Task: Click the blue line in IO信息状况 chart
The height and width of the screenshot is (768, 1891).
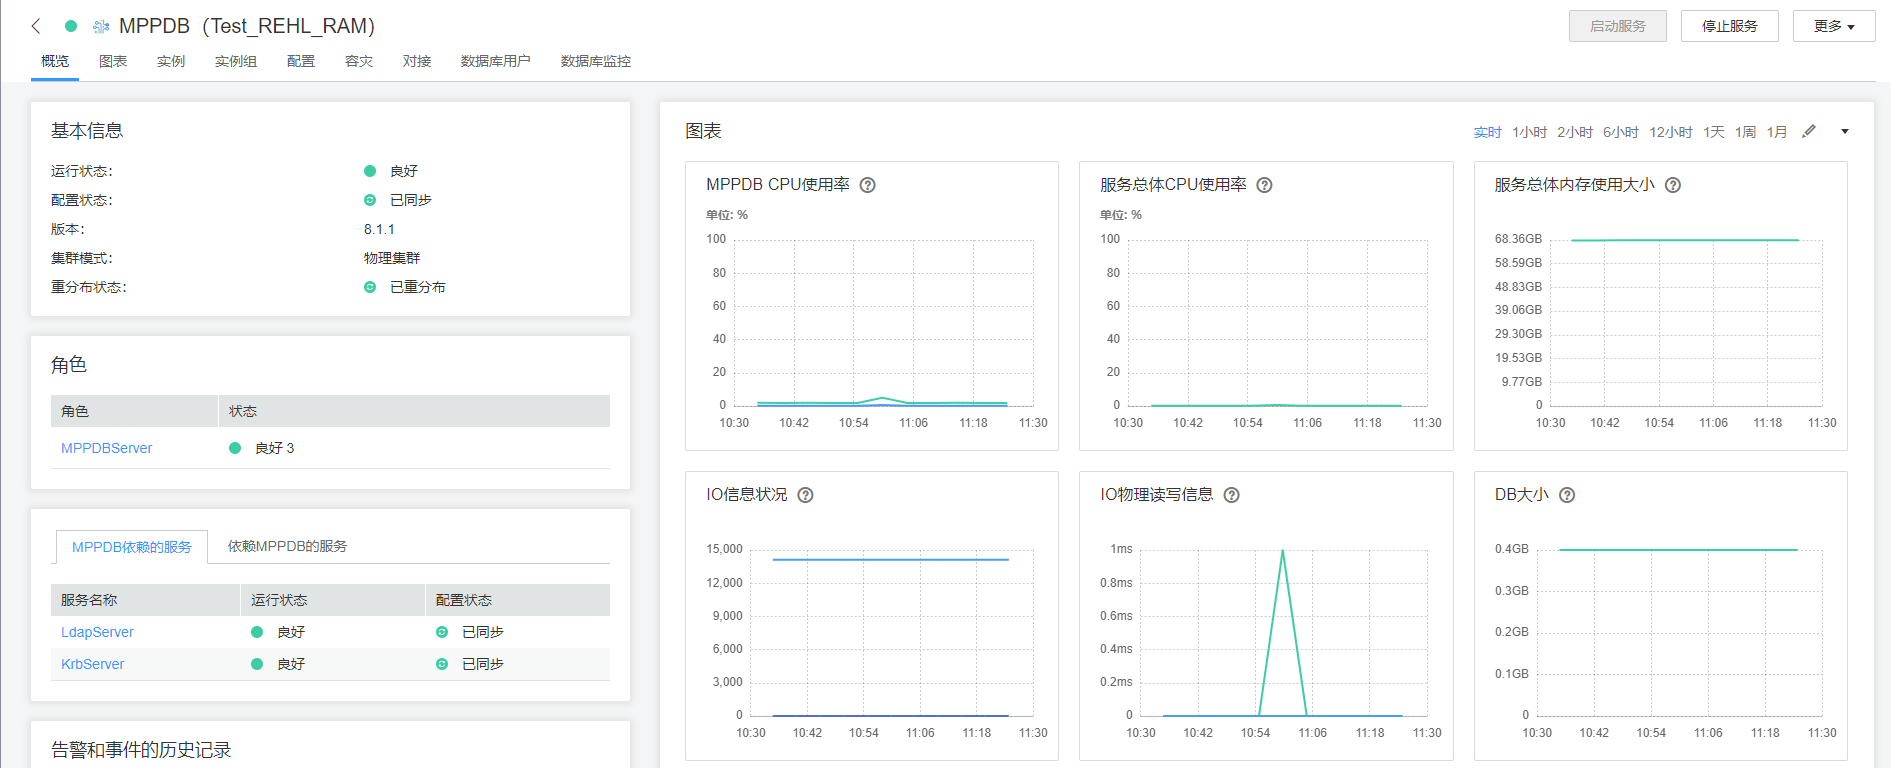Action: point(890,560)
